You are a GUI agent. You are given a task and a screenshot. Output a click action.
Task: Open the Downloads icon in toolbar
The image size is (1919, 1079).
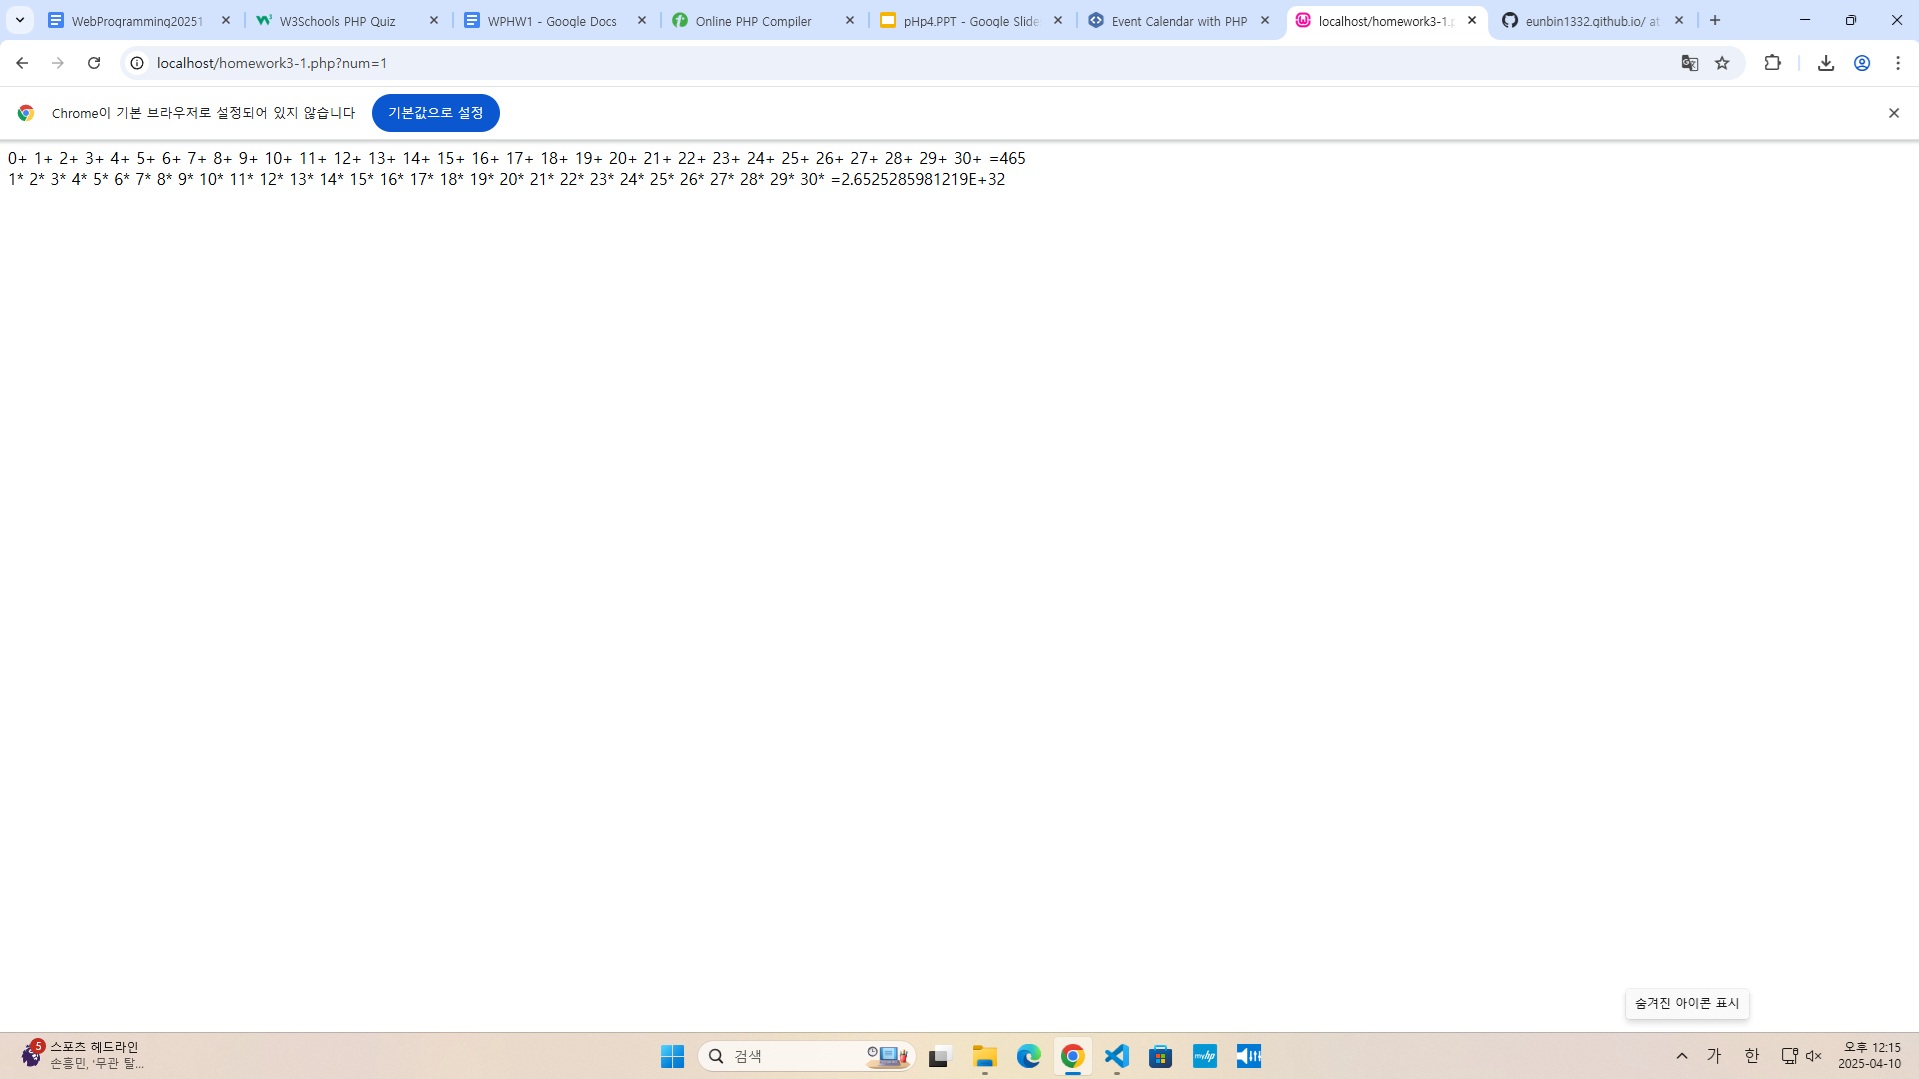pyautogui.click(x=1825, y=62)
